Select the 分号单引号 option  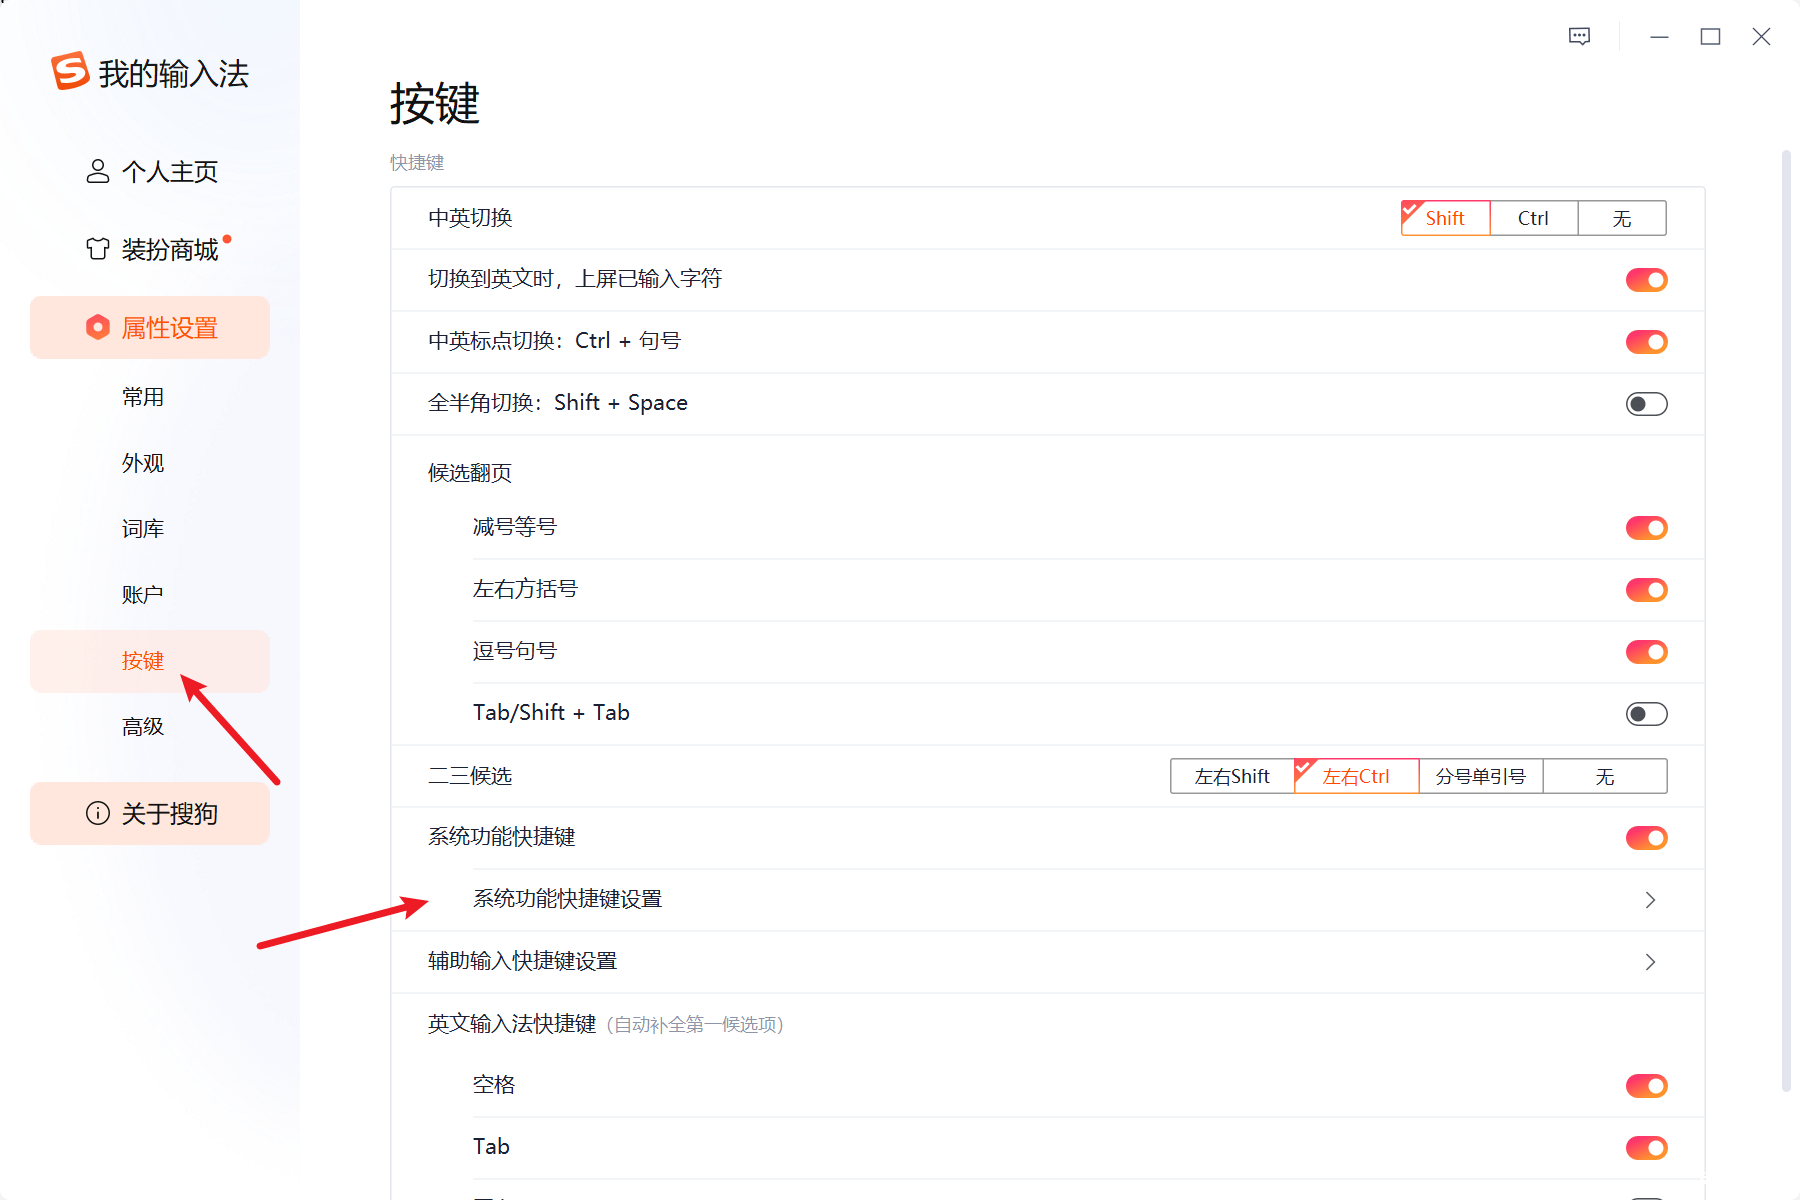coord(1481,775)
